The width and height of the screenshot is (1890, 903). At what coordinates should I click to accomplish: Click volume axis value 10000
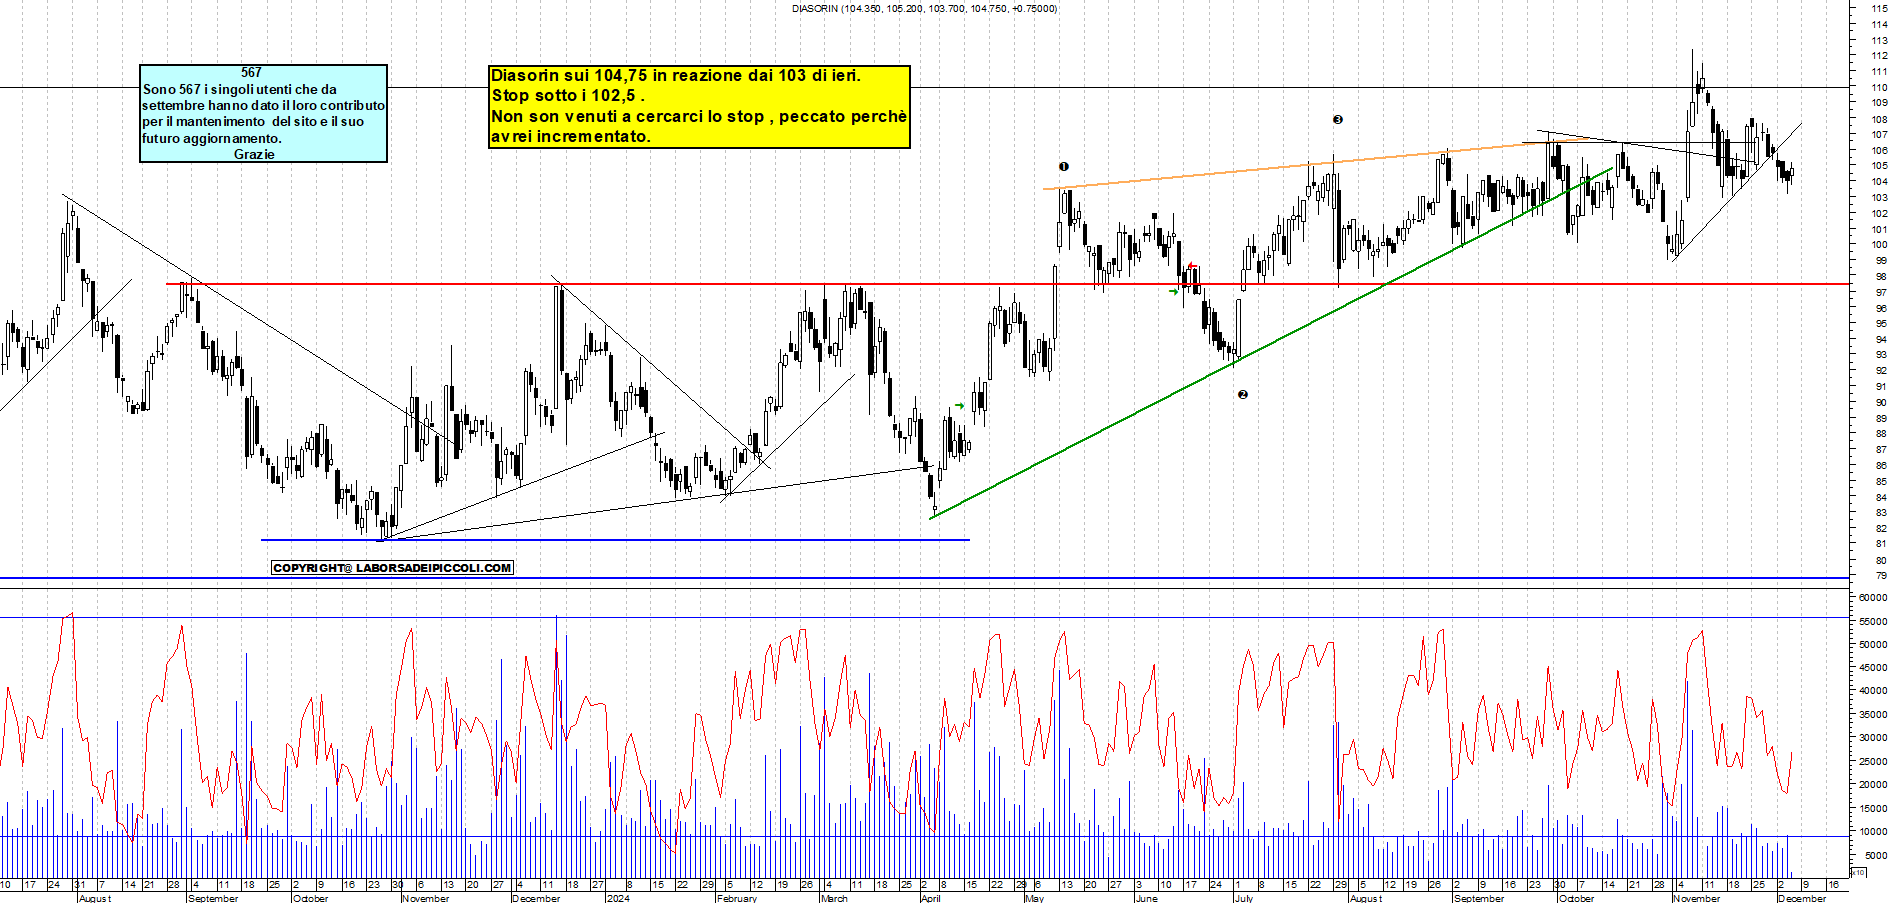[1873, 832]
